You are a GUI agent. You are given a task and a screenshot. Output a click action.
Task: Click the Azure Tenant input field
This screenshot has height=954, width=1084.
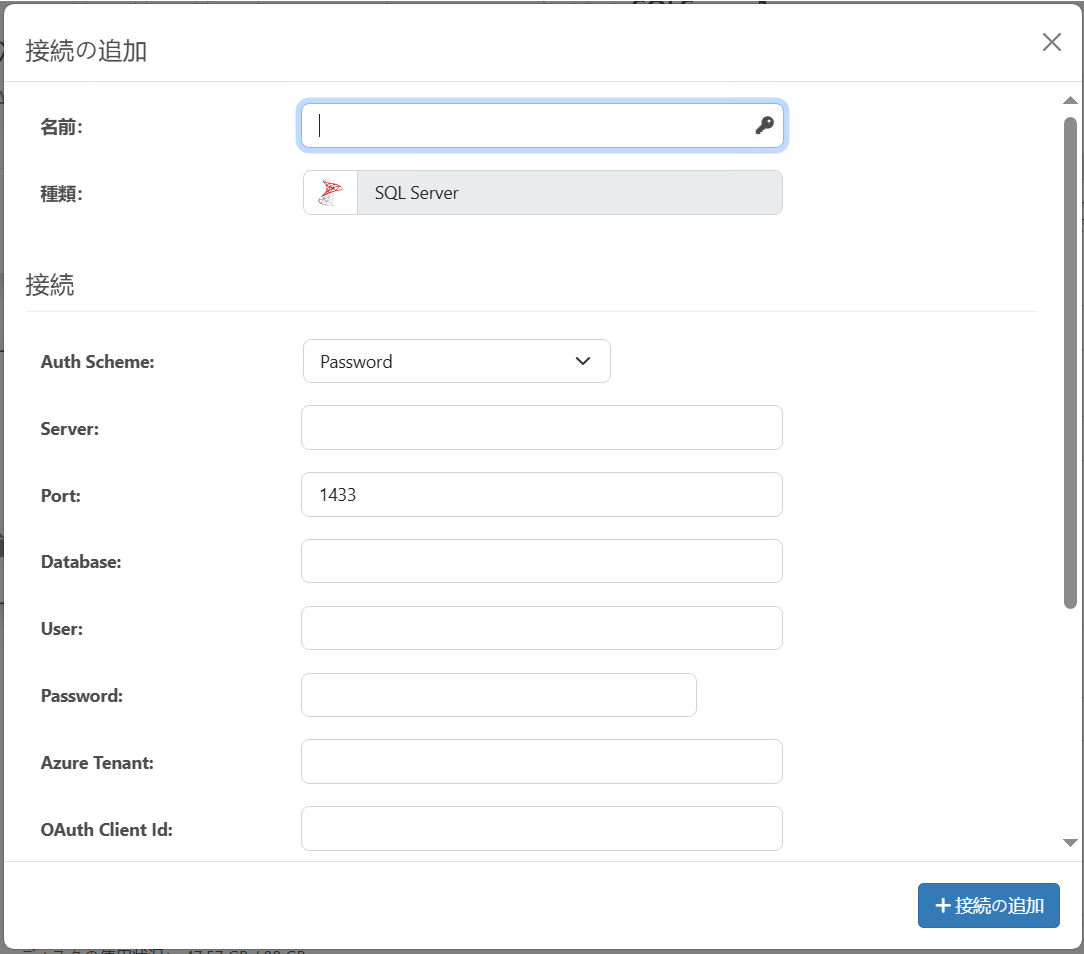(x=542, y=761)
